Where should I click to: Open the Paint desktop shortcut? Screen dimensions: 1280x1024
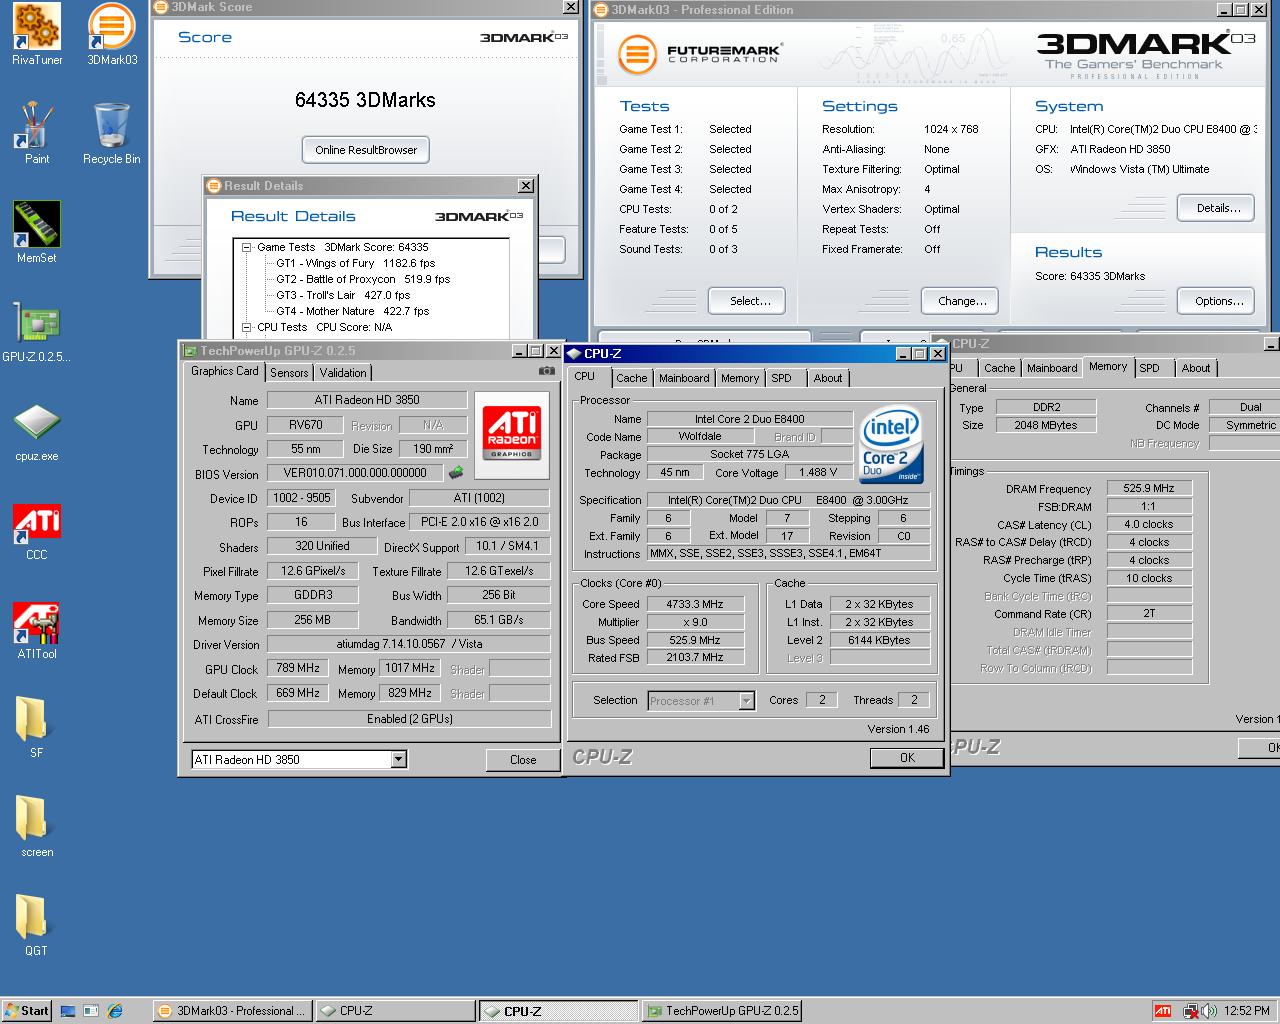[x=37, y=133]
